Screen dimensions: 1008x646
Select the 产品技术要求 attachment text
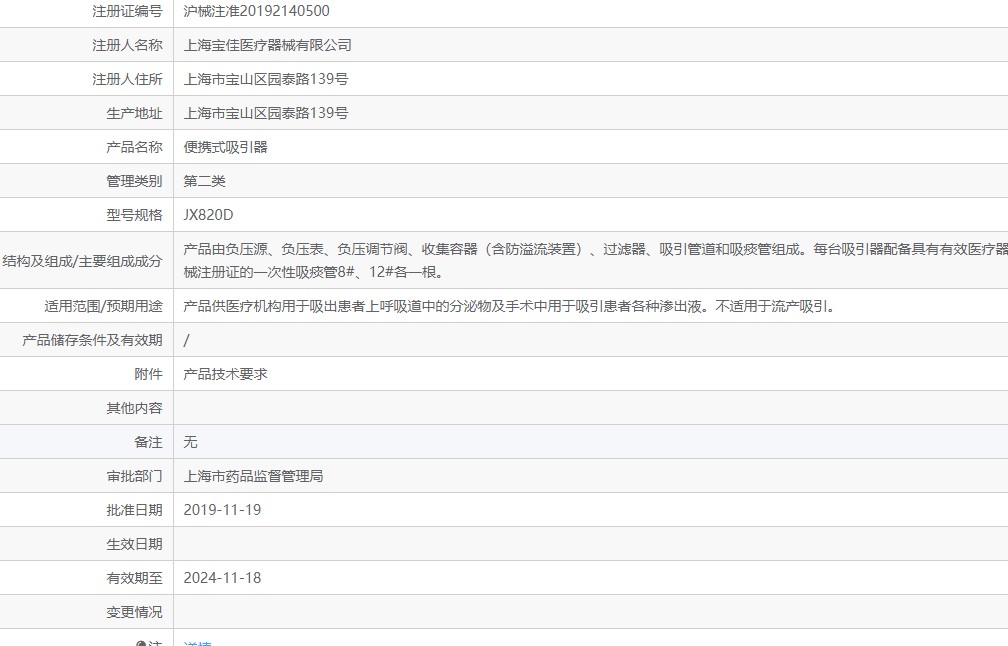pyautogui.click(x=225, y=374)
